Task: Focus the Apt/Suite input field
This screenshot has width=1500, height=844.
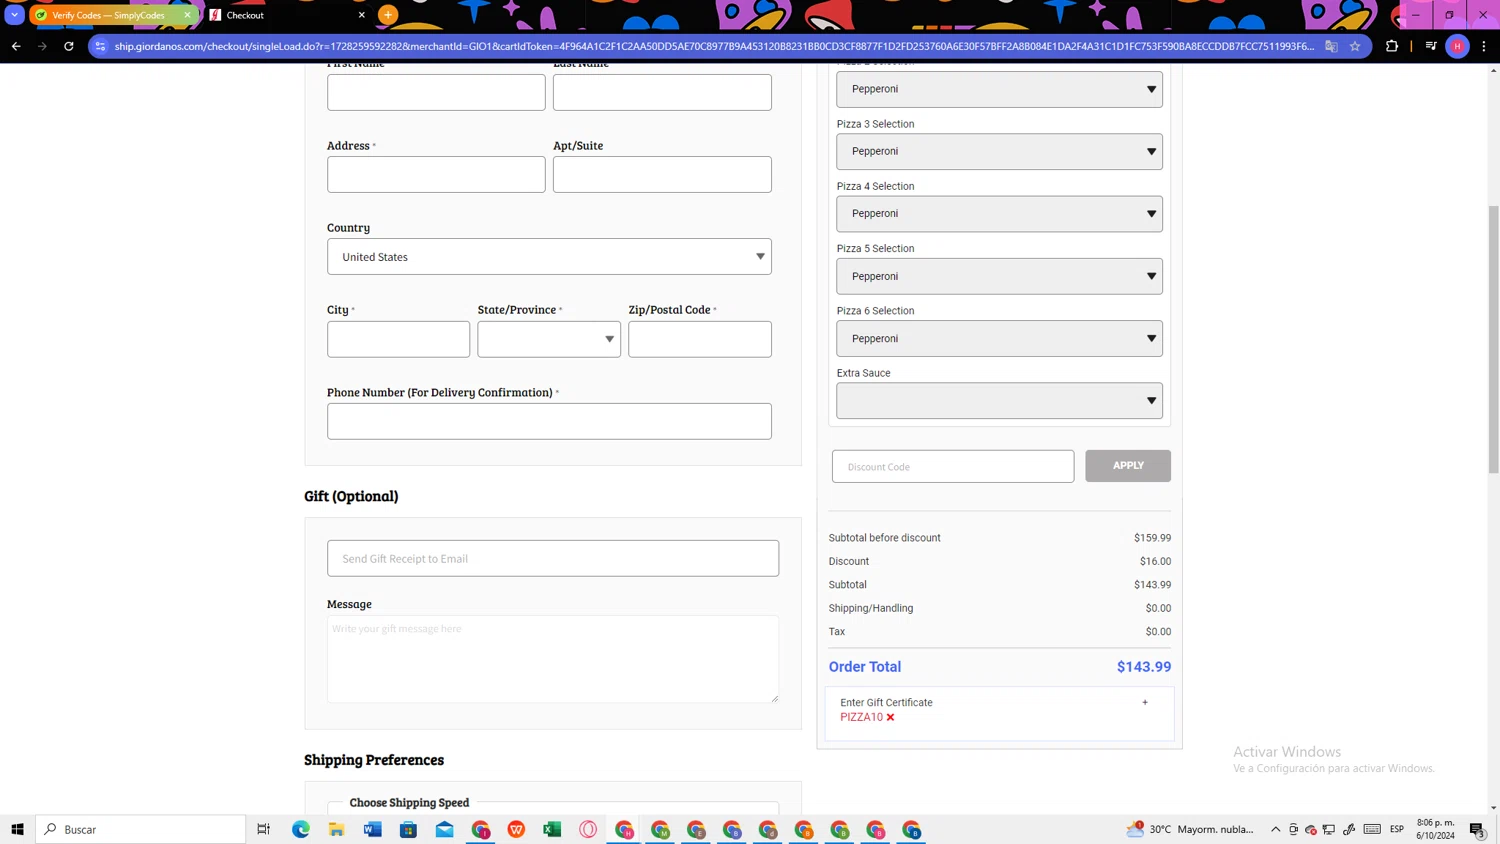Action: 662,174
